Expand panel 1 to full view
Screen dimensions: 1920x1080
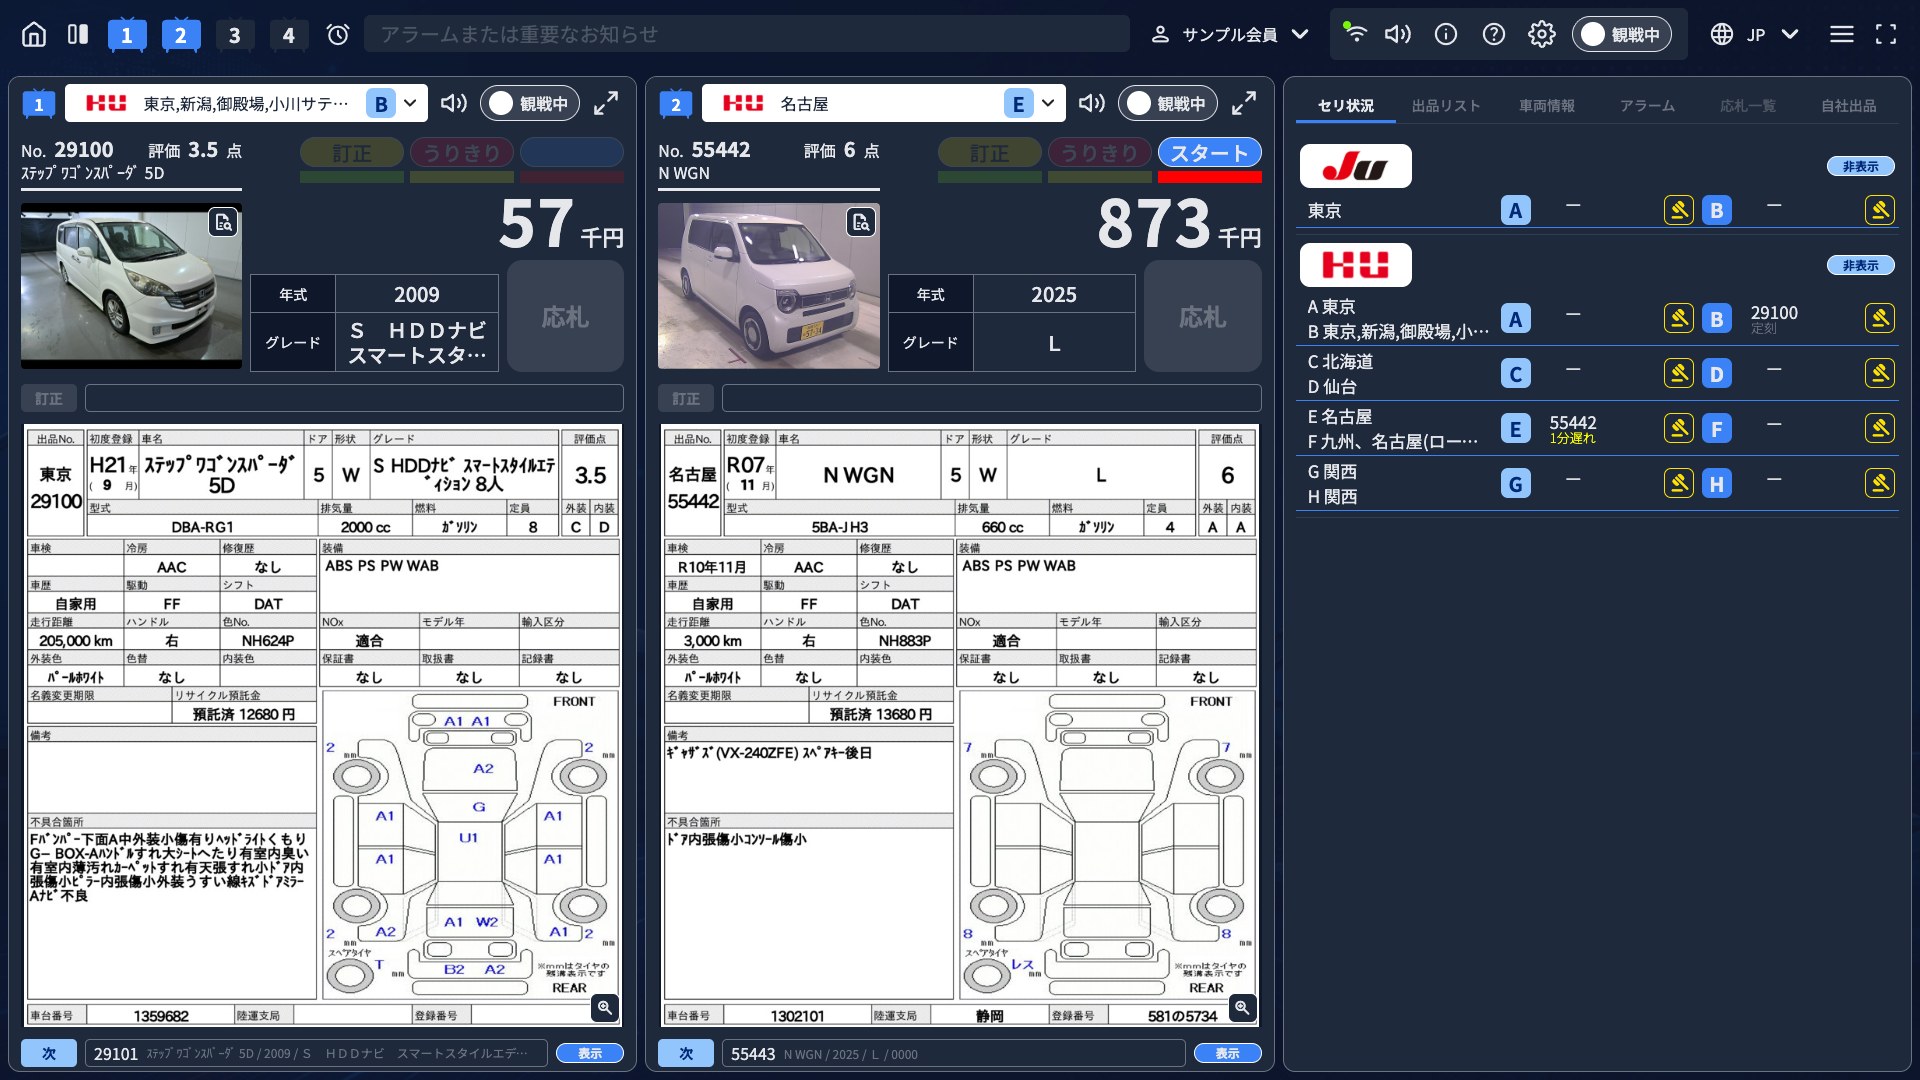coord(606,103)
